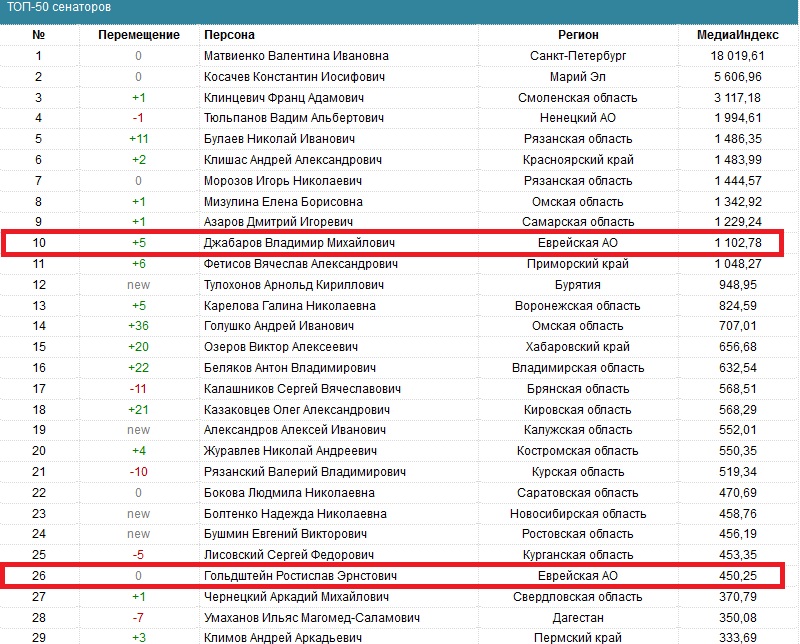
Task: Click on Фетисов Вячеслав Александрович name
Action: tap(301, 264)
